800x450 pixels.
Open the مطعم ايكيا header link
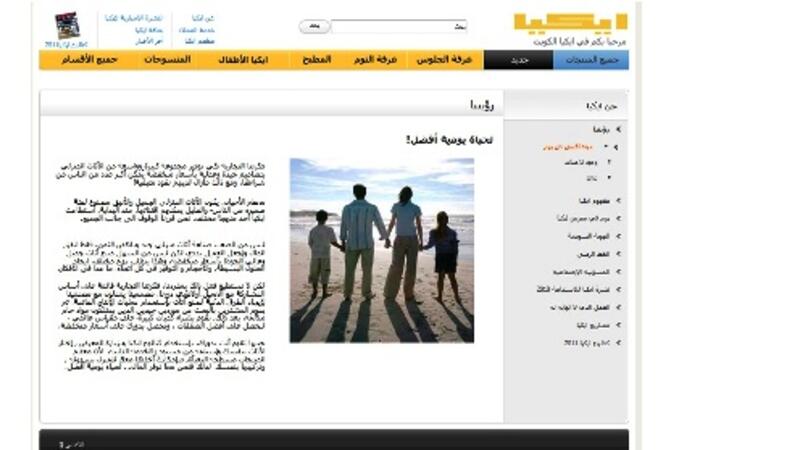coord(199,41)
